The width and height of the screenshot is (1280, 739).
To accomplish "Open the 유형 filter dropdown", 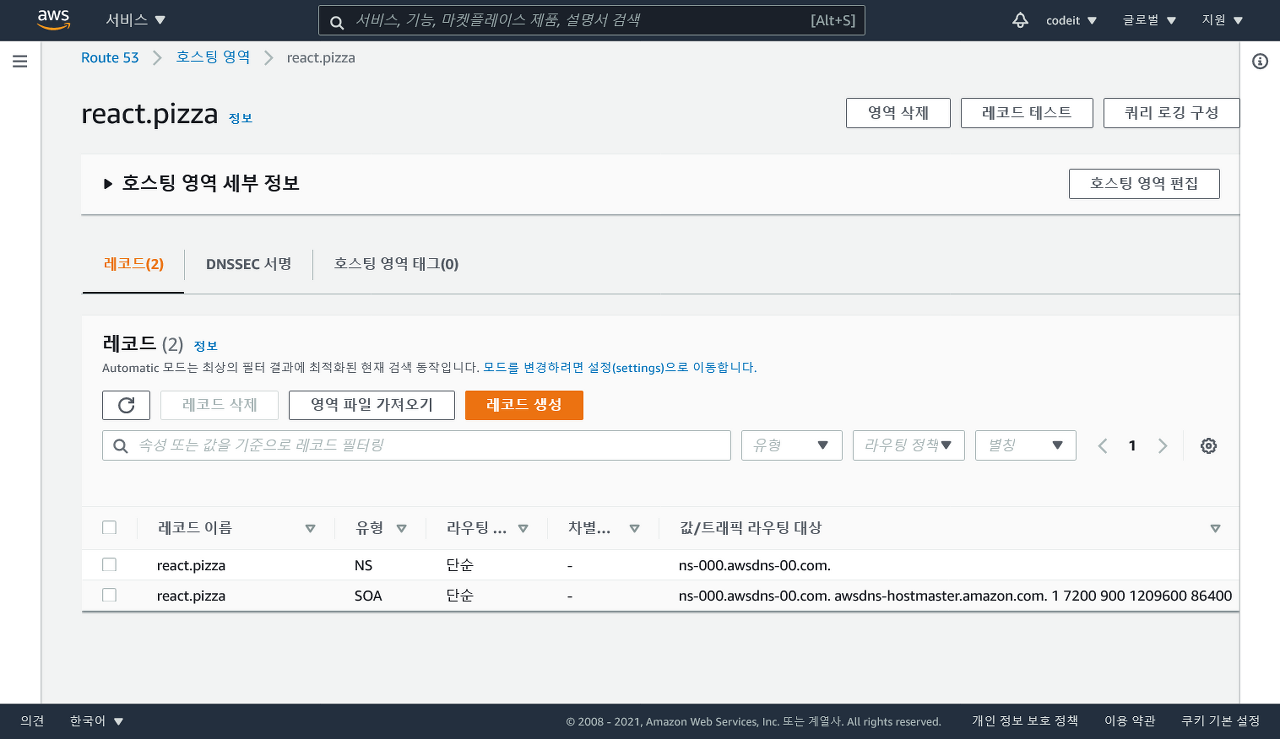I will click(x=791, y=445).
